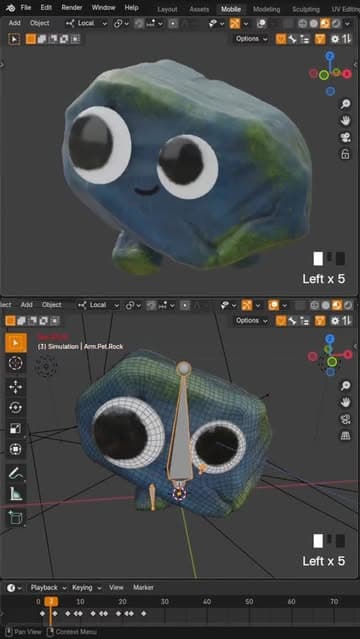Choose extend selection mode in top viewport

point(42,39)
